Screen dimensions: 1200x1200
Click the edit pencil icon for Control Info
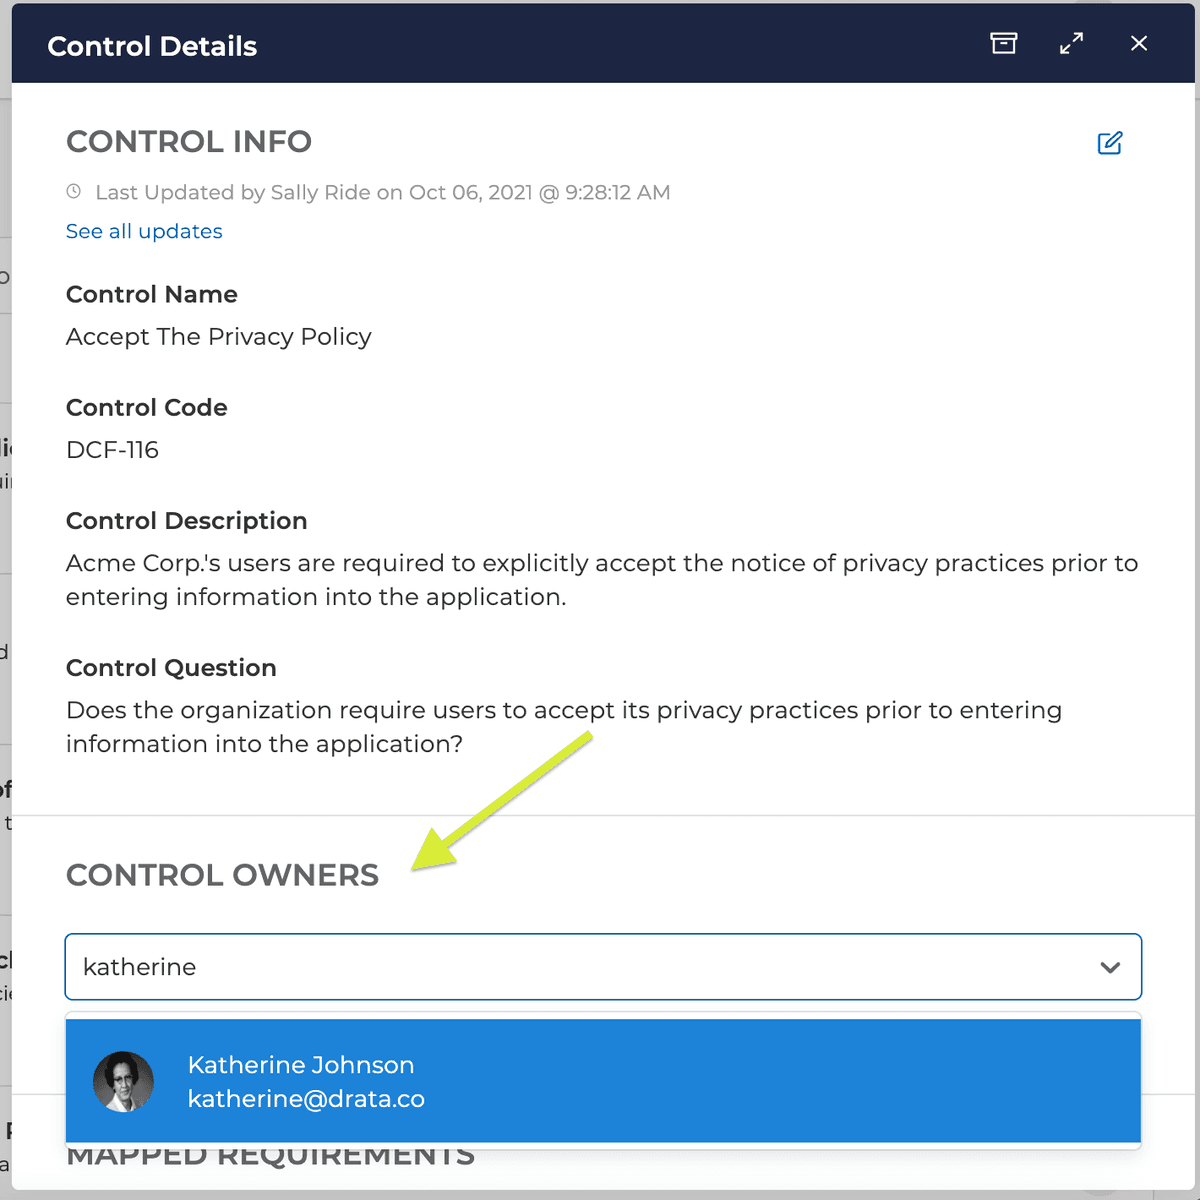tap(1110, 143)
